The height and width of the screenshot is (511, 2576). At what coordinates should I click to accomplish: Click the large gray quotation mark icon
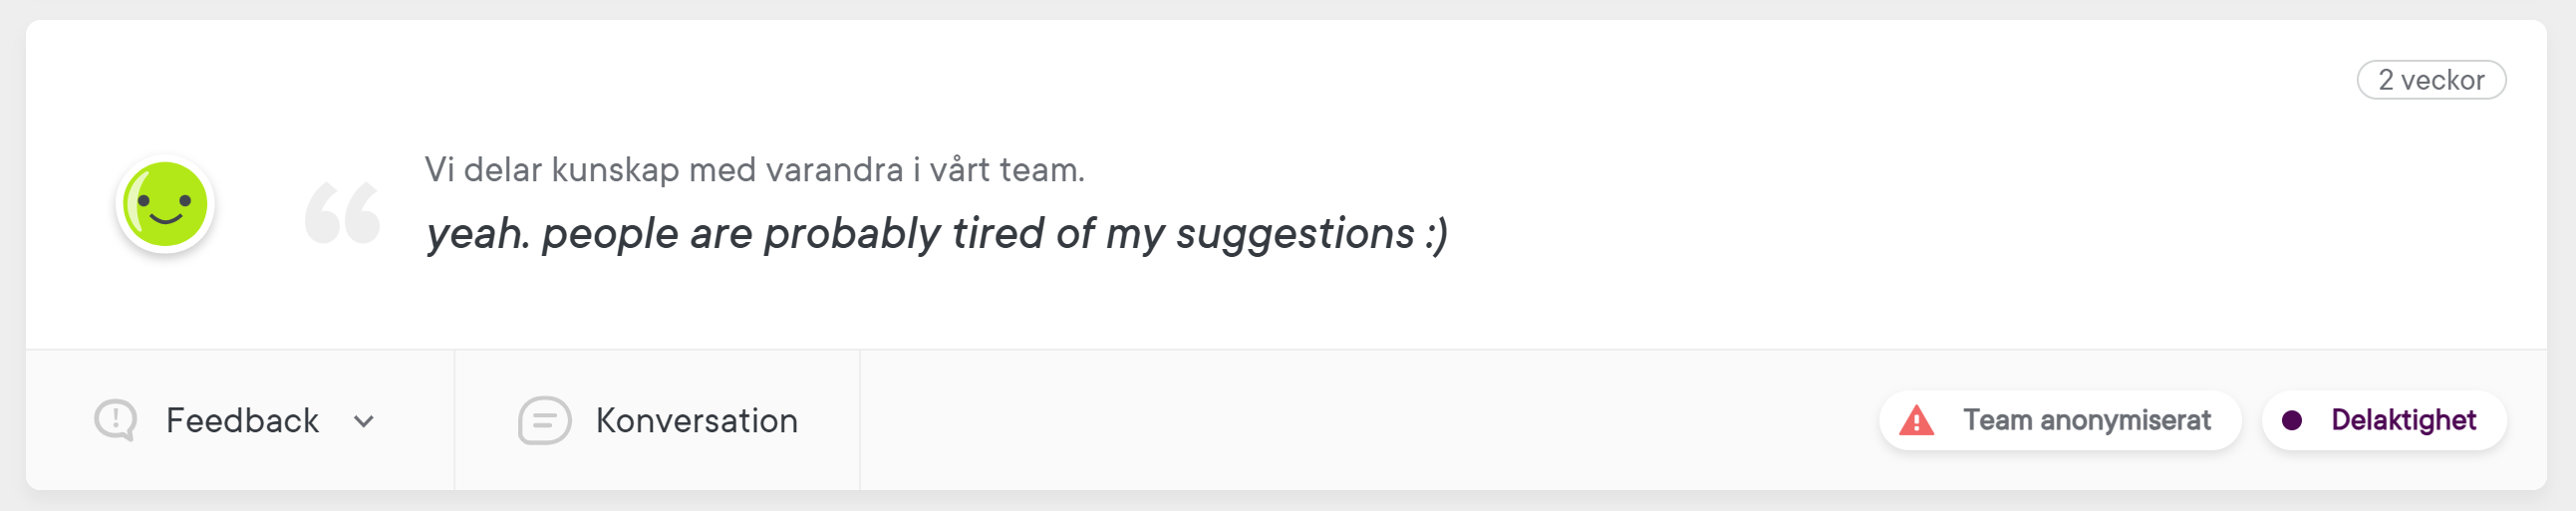point(343,213)
